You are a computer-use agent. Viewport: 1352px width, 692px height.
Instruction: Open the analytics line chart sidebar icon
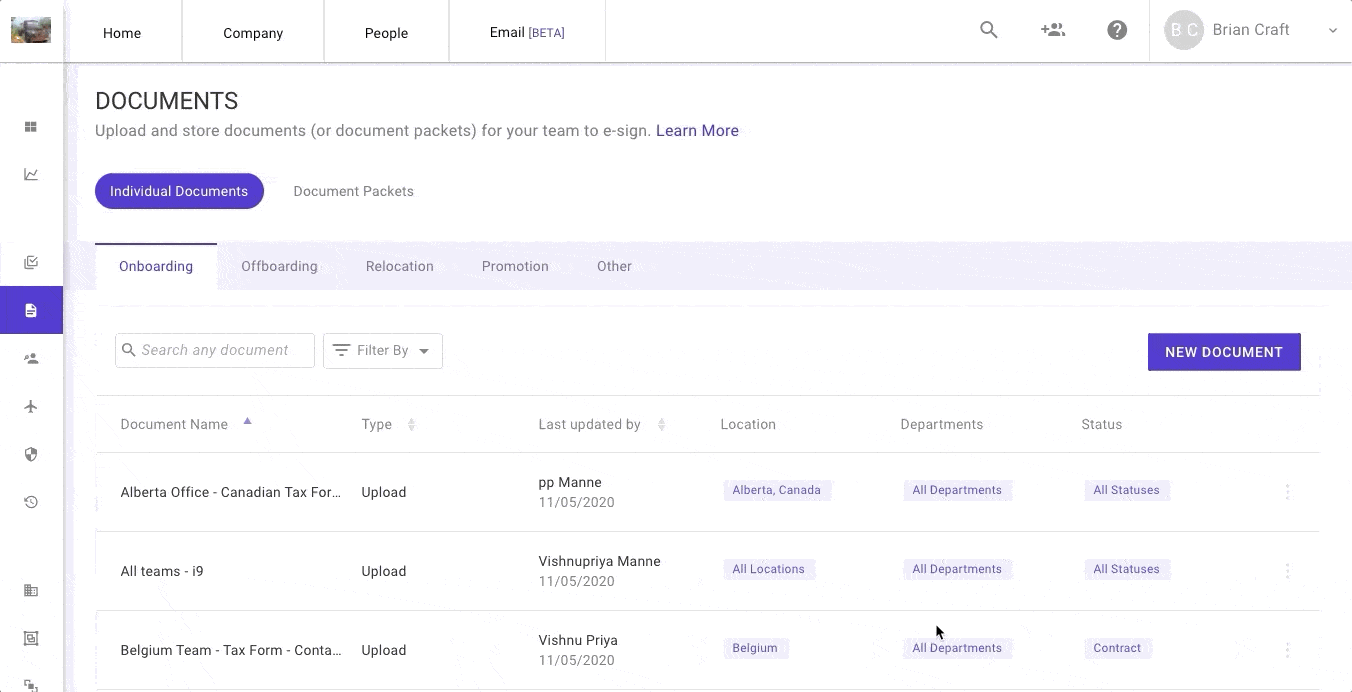click(31, 174)
